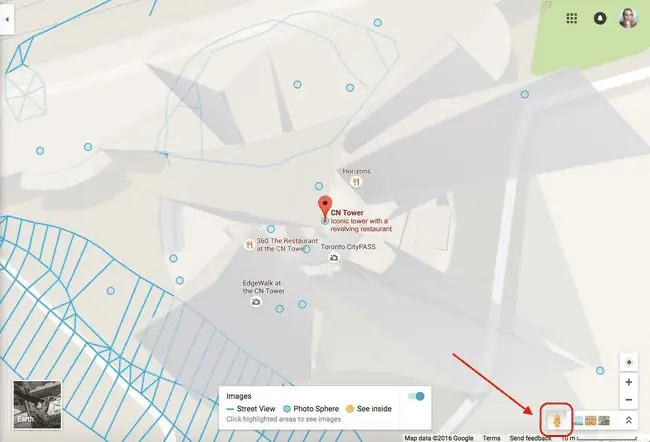This screenshot has height=442, width=650.
Task: Zoom in with the plus button
Action: click(x=628, y=382)
